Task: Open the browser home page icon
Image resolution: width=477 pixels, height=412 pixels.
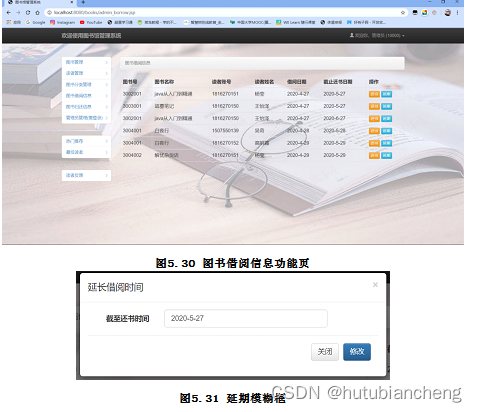Action: [x=37, y=13]
